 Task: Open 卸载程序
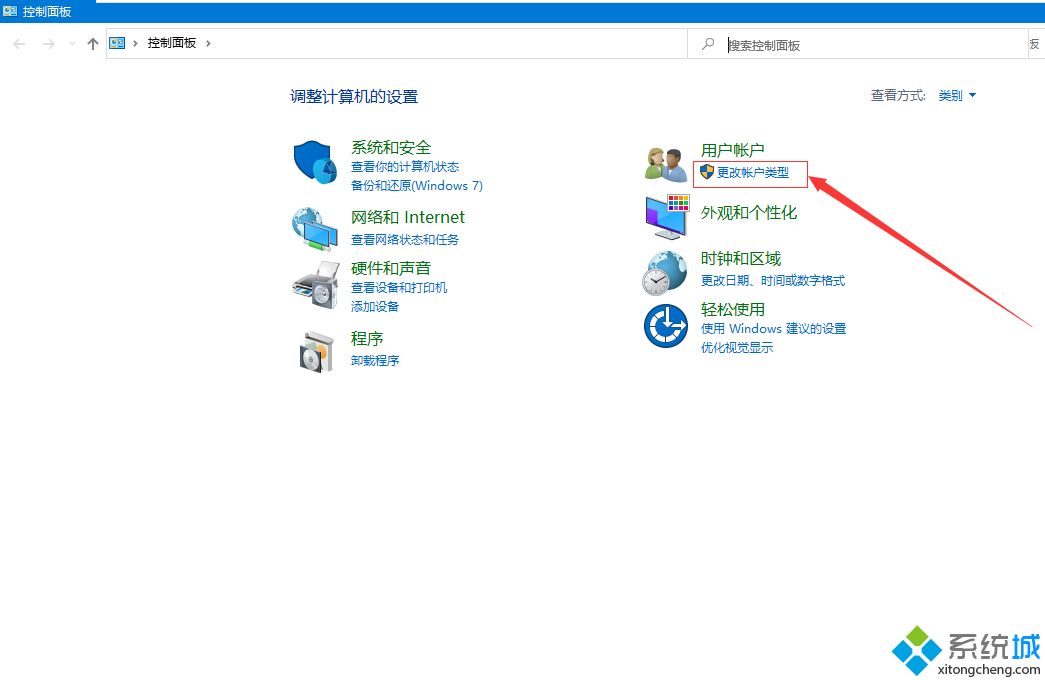(374, 360)
